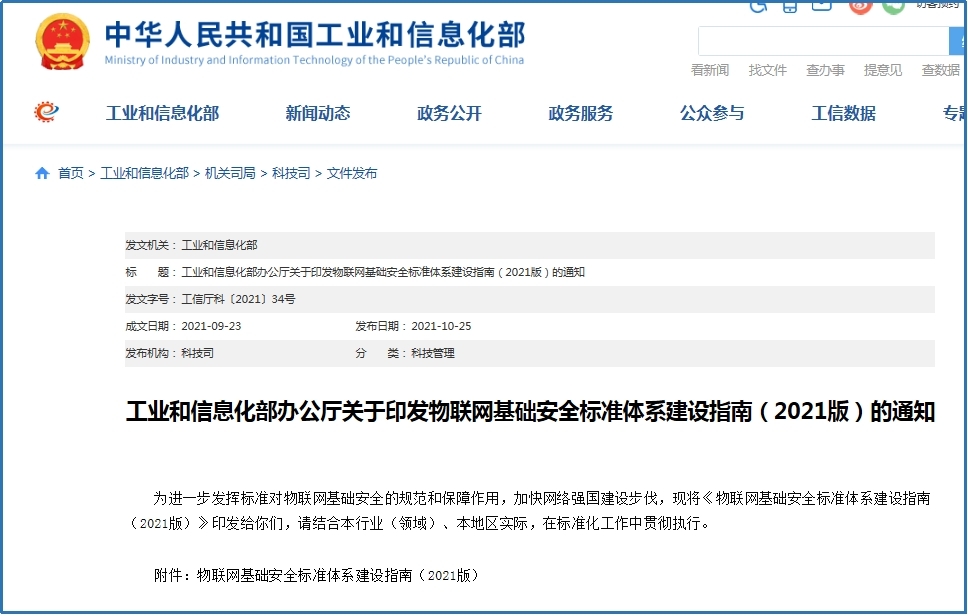Click the paragraph line starting with 为进一步发挥标准
Viewport: 968px width, 616px height.
(541, 498)
